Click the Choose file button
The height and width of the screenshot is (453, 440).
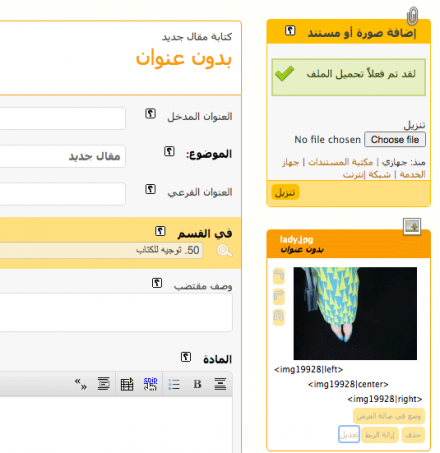pyautogui.click(x=395, y=139)
